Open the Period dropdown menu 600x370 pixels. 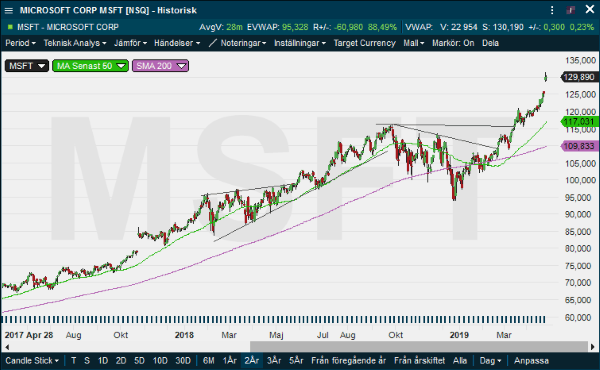(20, 43)
